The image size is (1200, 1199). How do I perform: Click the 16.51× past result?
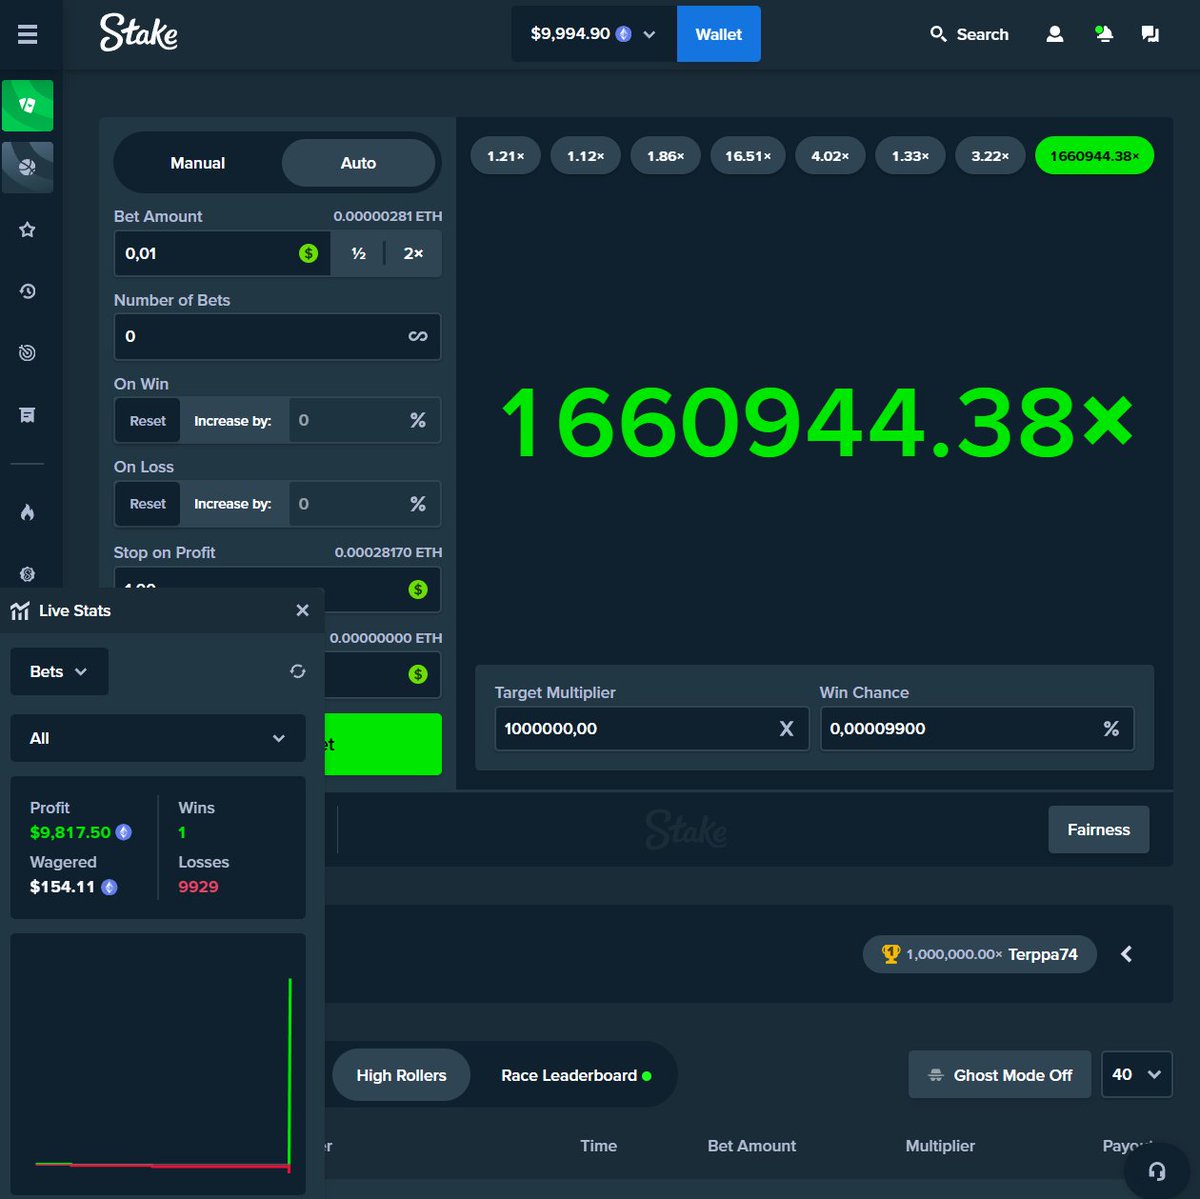point(748,156)
